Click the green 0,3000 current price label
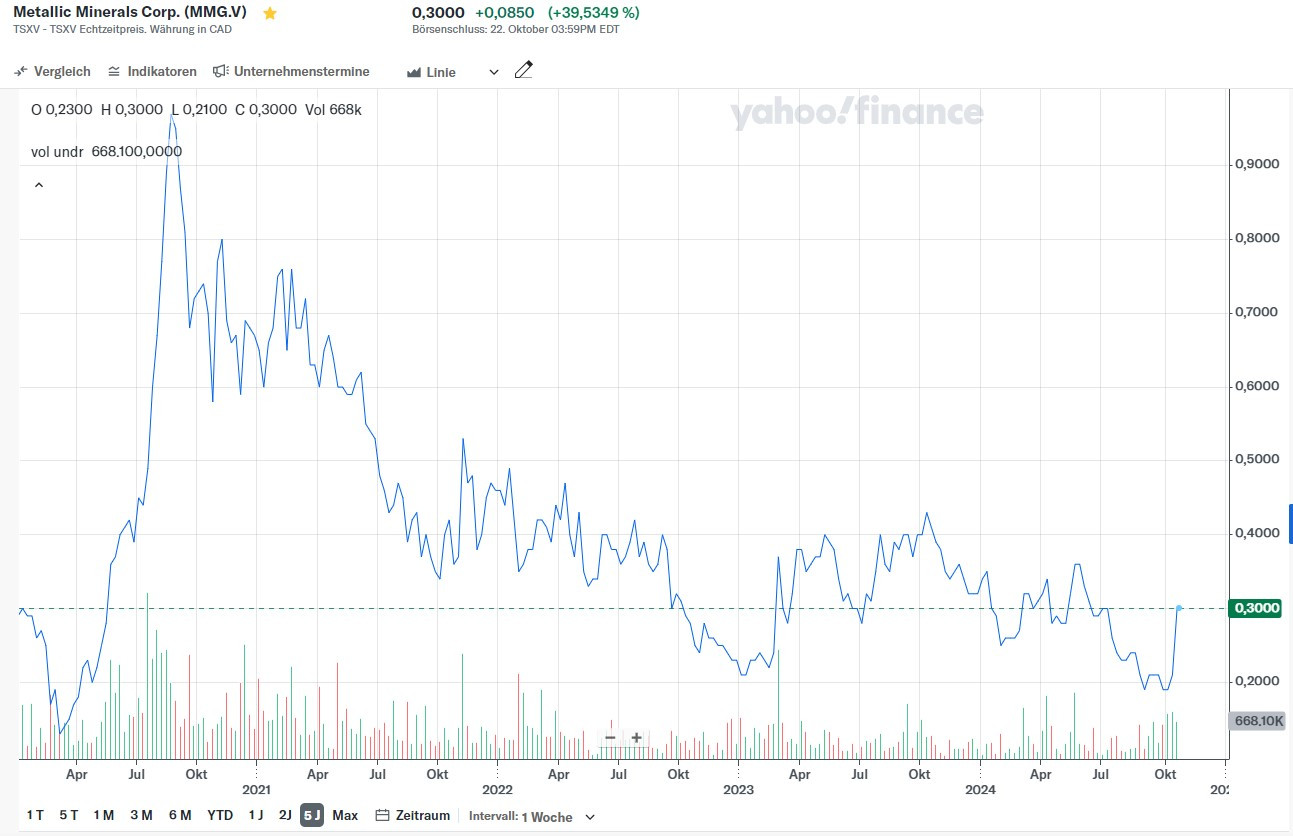This screenshot has height=836, width=1293. (1257, 608)
